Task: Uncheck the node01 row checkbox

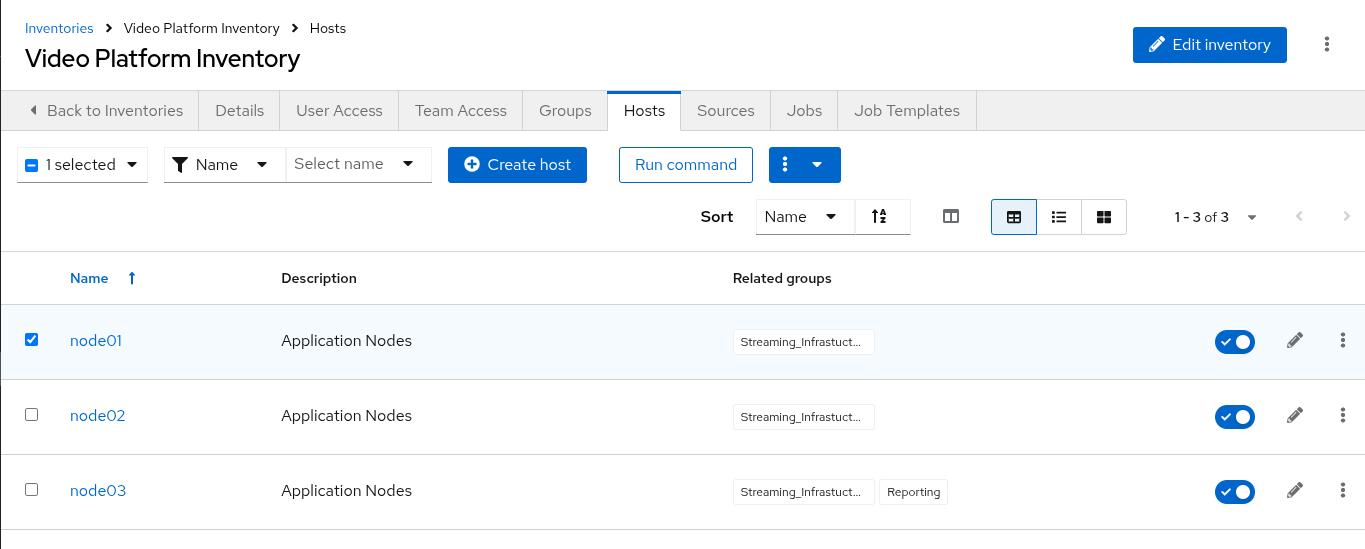Action: [x=31, y=340]
